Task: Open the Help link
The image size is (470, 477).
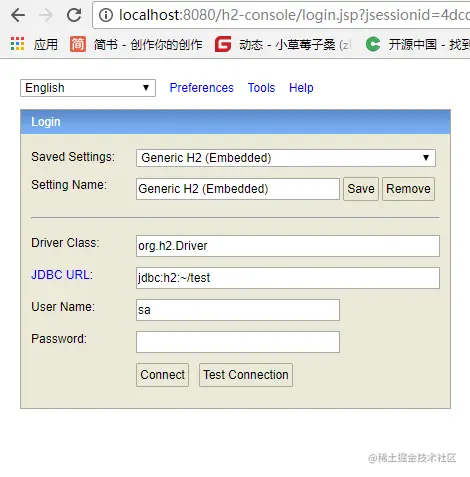Action: pyautogui.click(x=301, y=88)
